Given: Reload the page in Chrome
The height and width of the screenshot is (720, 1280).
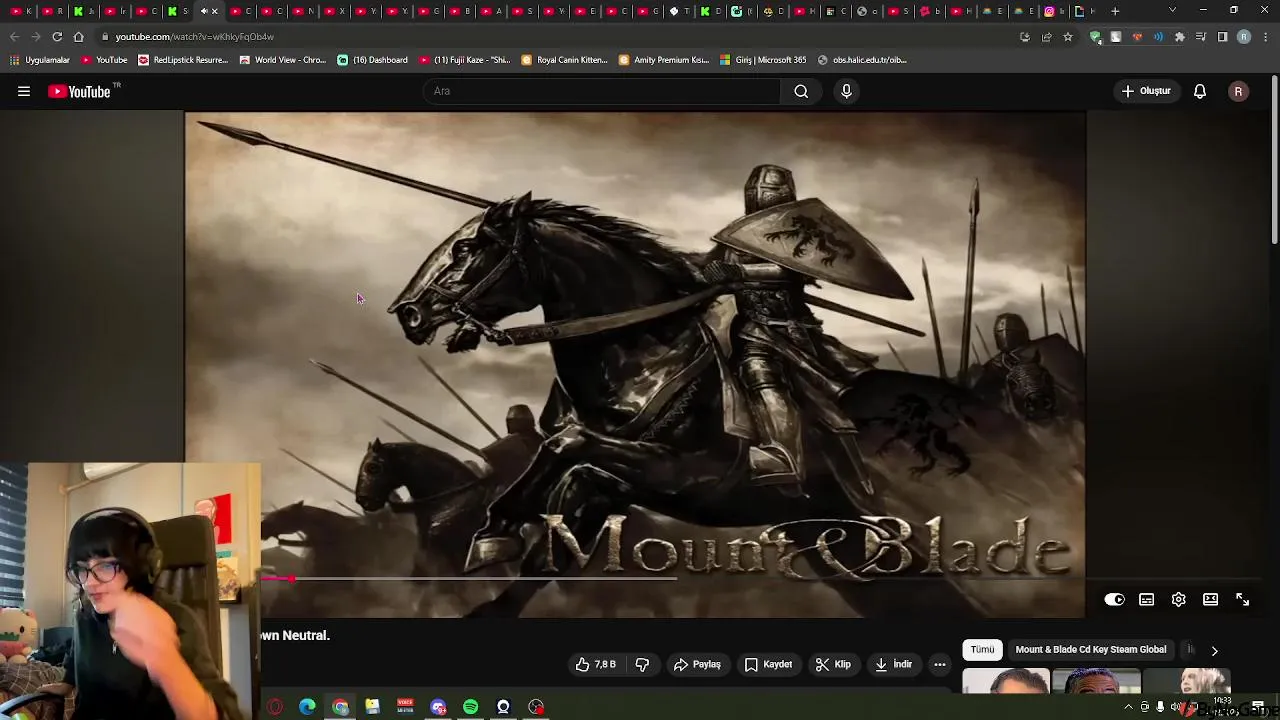Looking at the screenshot, I should [57, 37].
